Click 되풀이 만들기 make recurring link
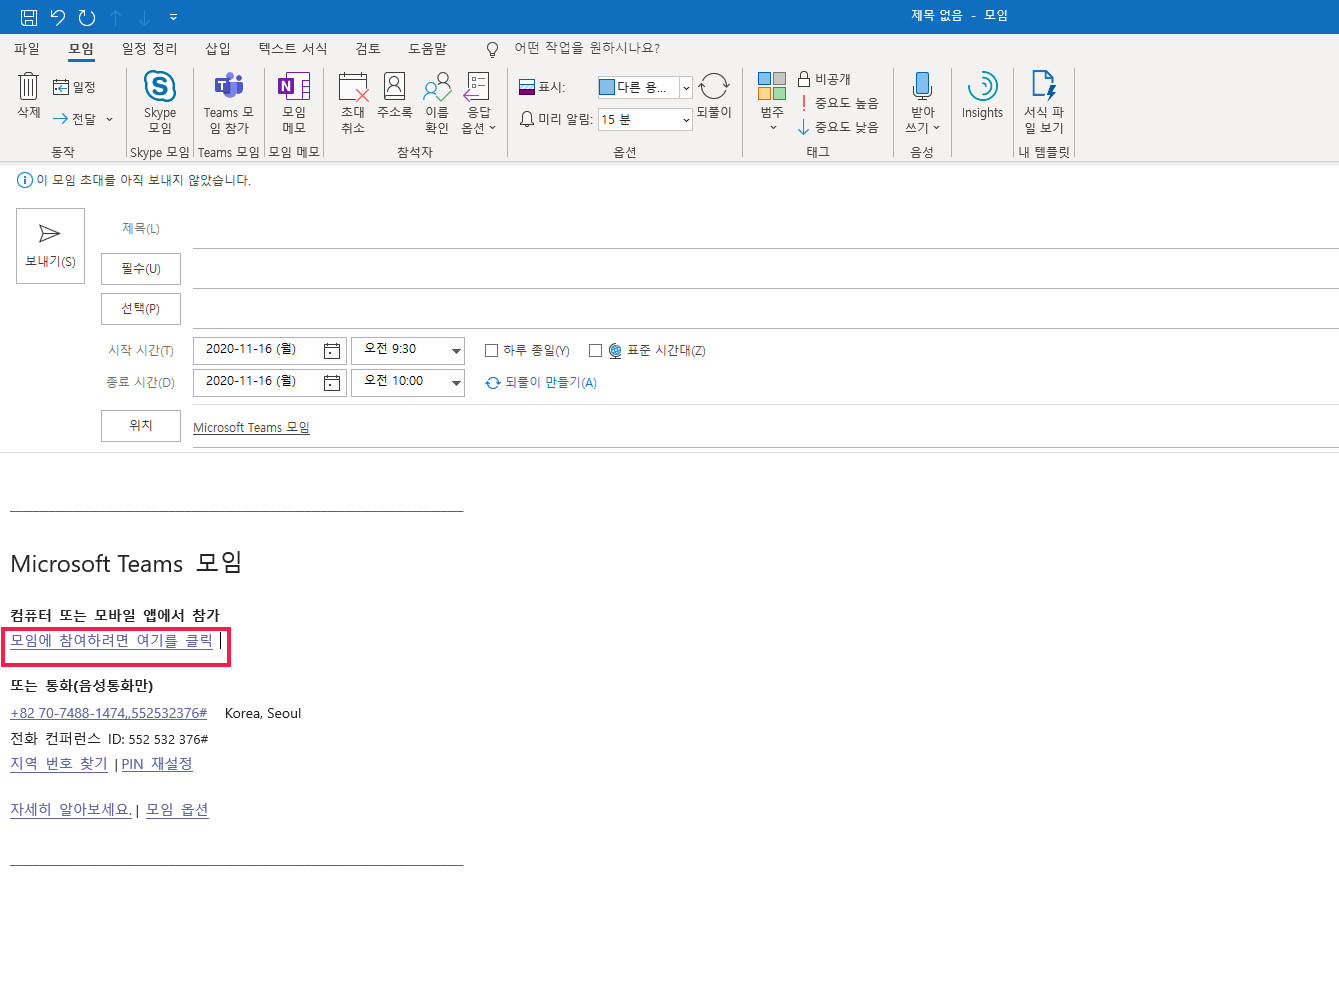This screenshot has width=1339, height=989. coord(541,383)
